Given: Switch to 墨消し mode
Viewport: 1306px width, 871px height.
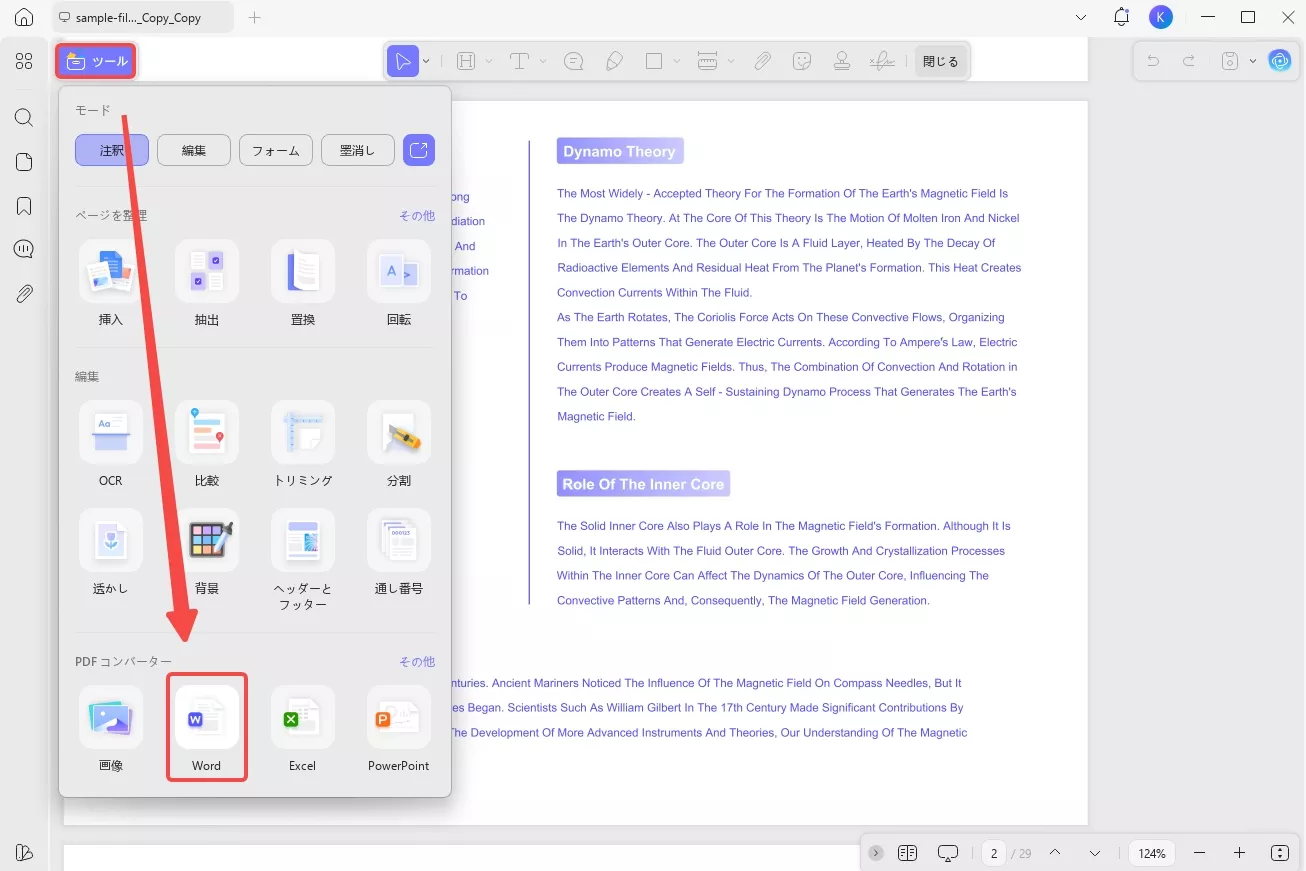Looking at the screenshot, I should click(x=357, y=151).
